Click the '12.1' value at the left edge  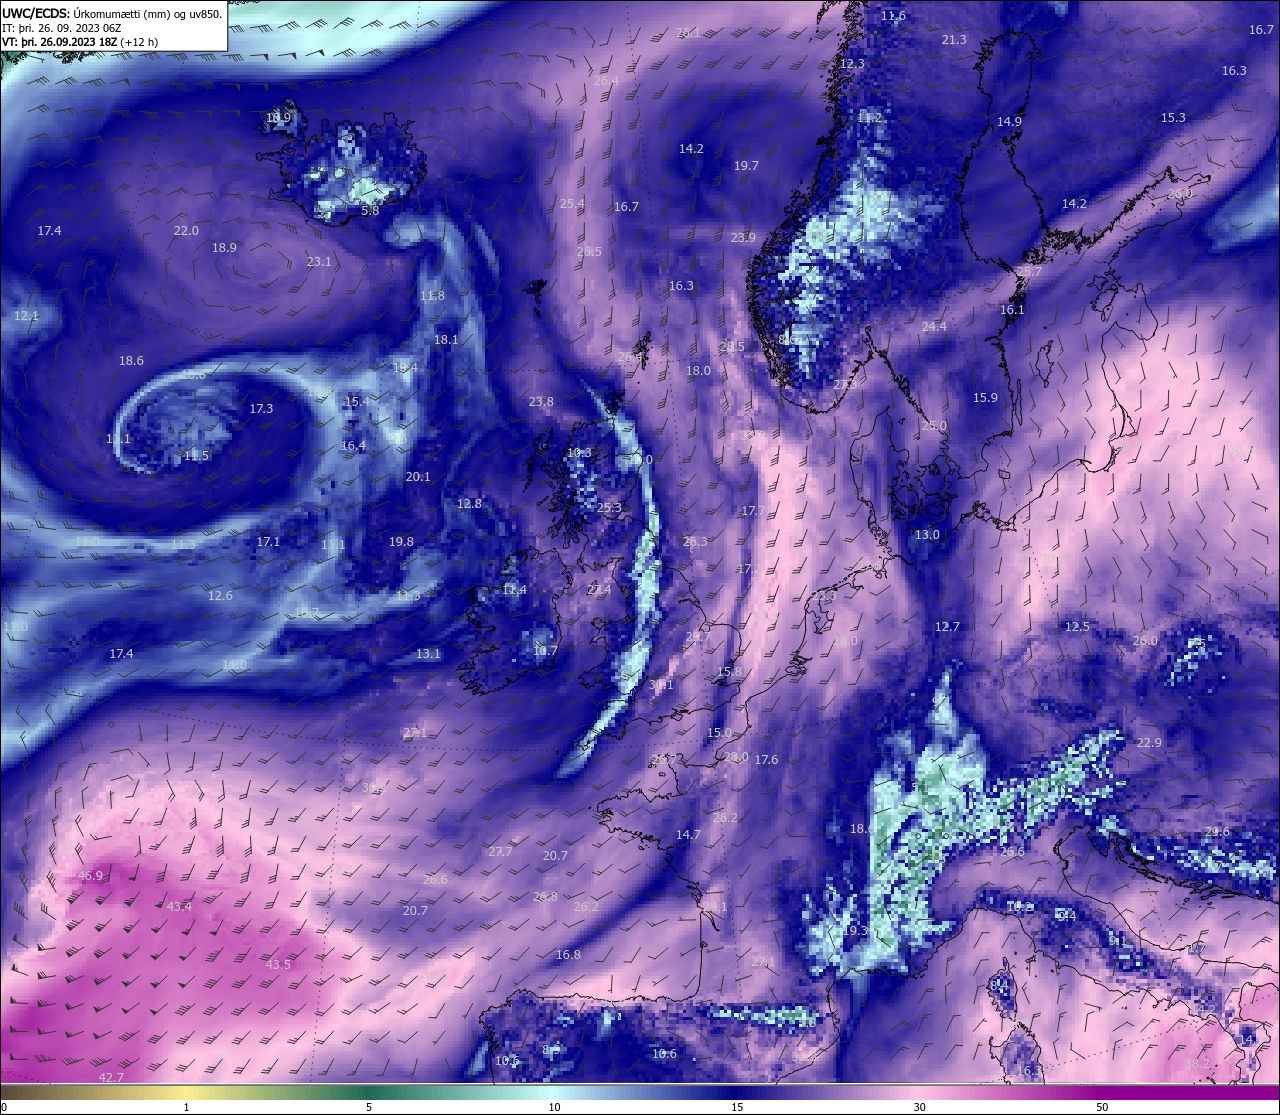pos(26,316)
